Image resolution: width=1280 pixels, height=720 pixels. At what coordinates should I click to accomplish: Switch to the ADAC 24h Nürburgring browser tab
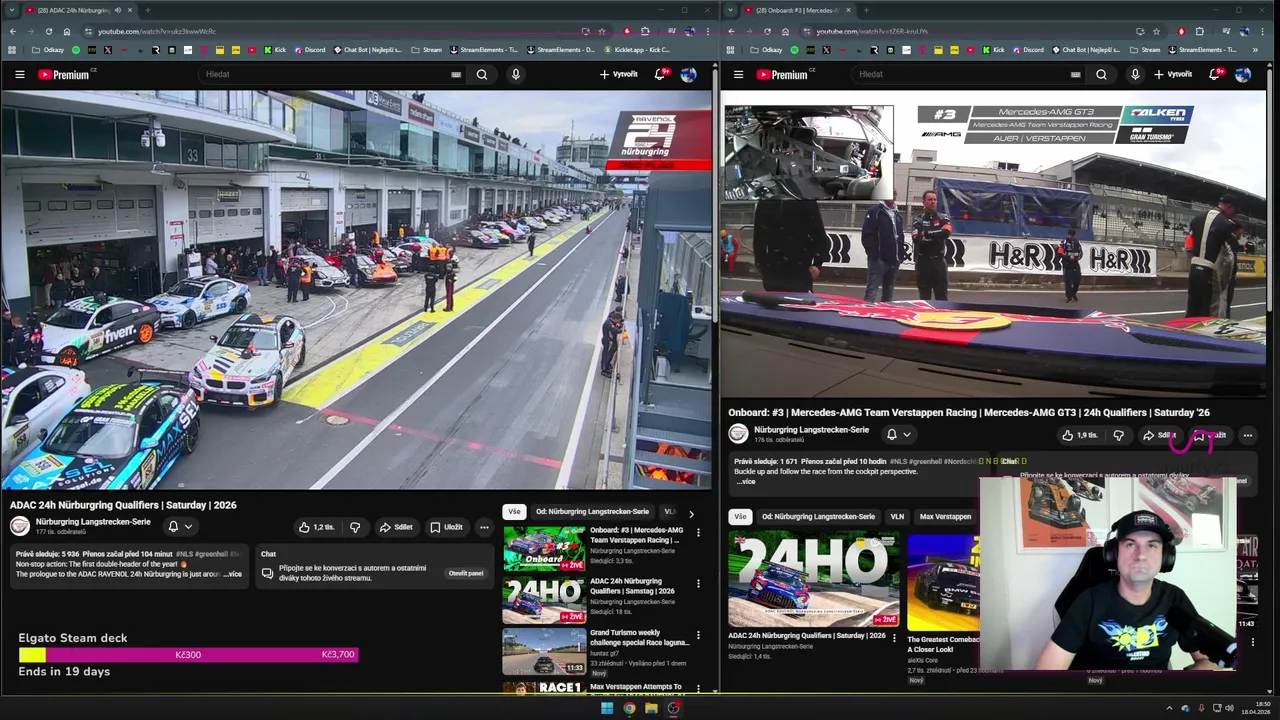tap(75, 10)
